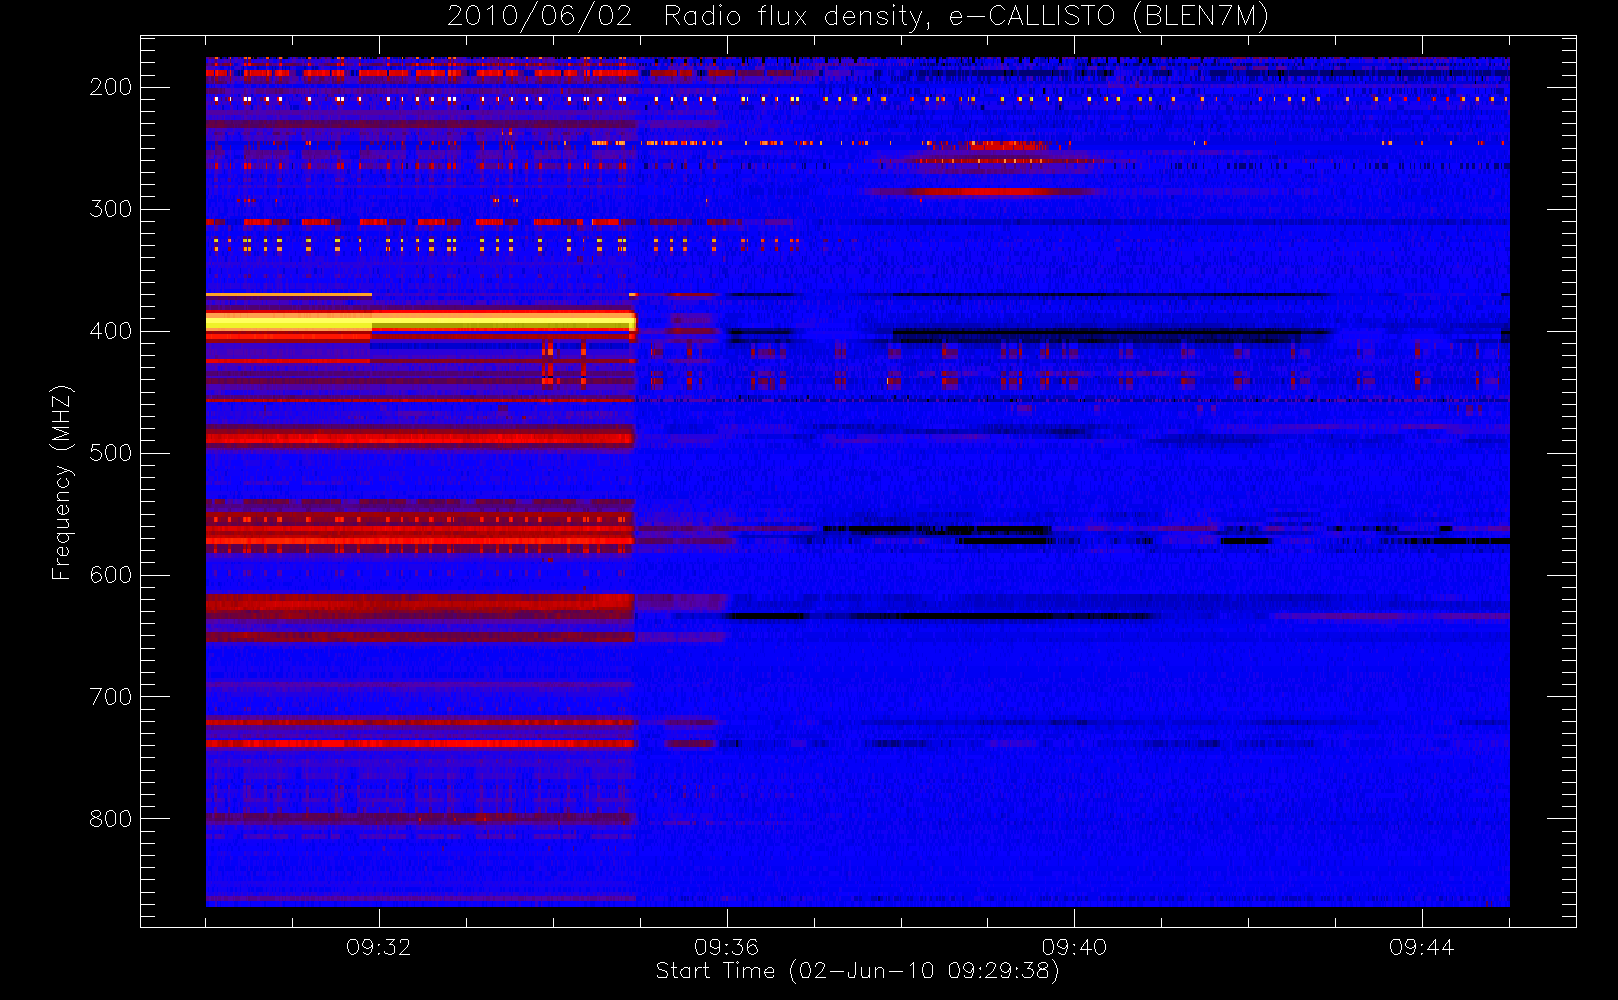
Task: Click the 600 frequency axis label
Action: click(111, 575)
